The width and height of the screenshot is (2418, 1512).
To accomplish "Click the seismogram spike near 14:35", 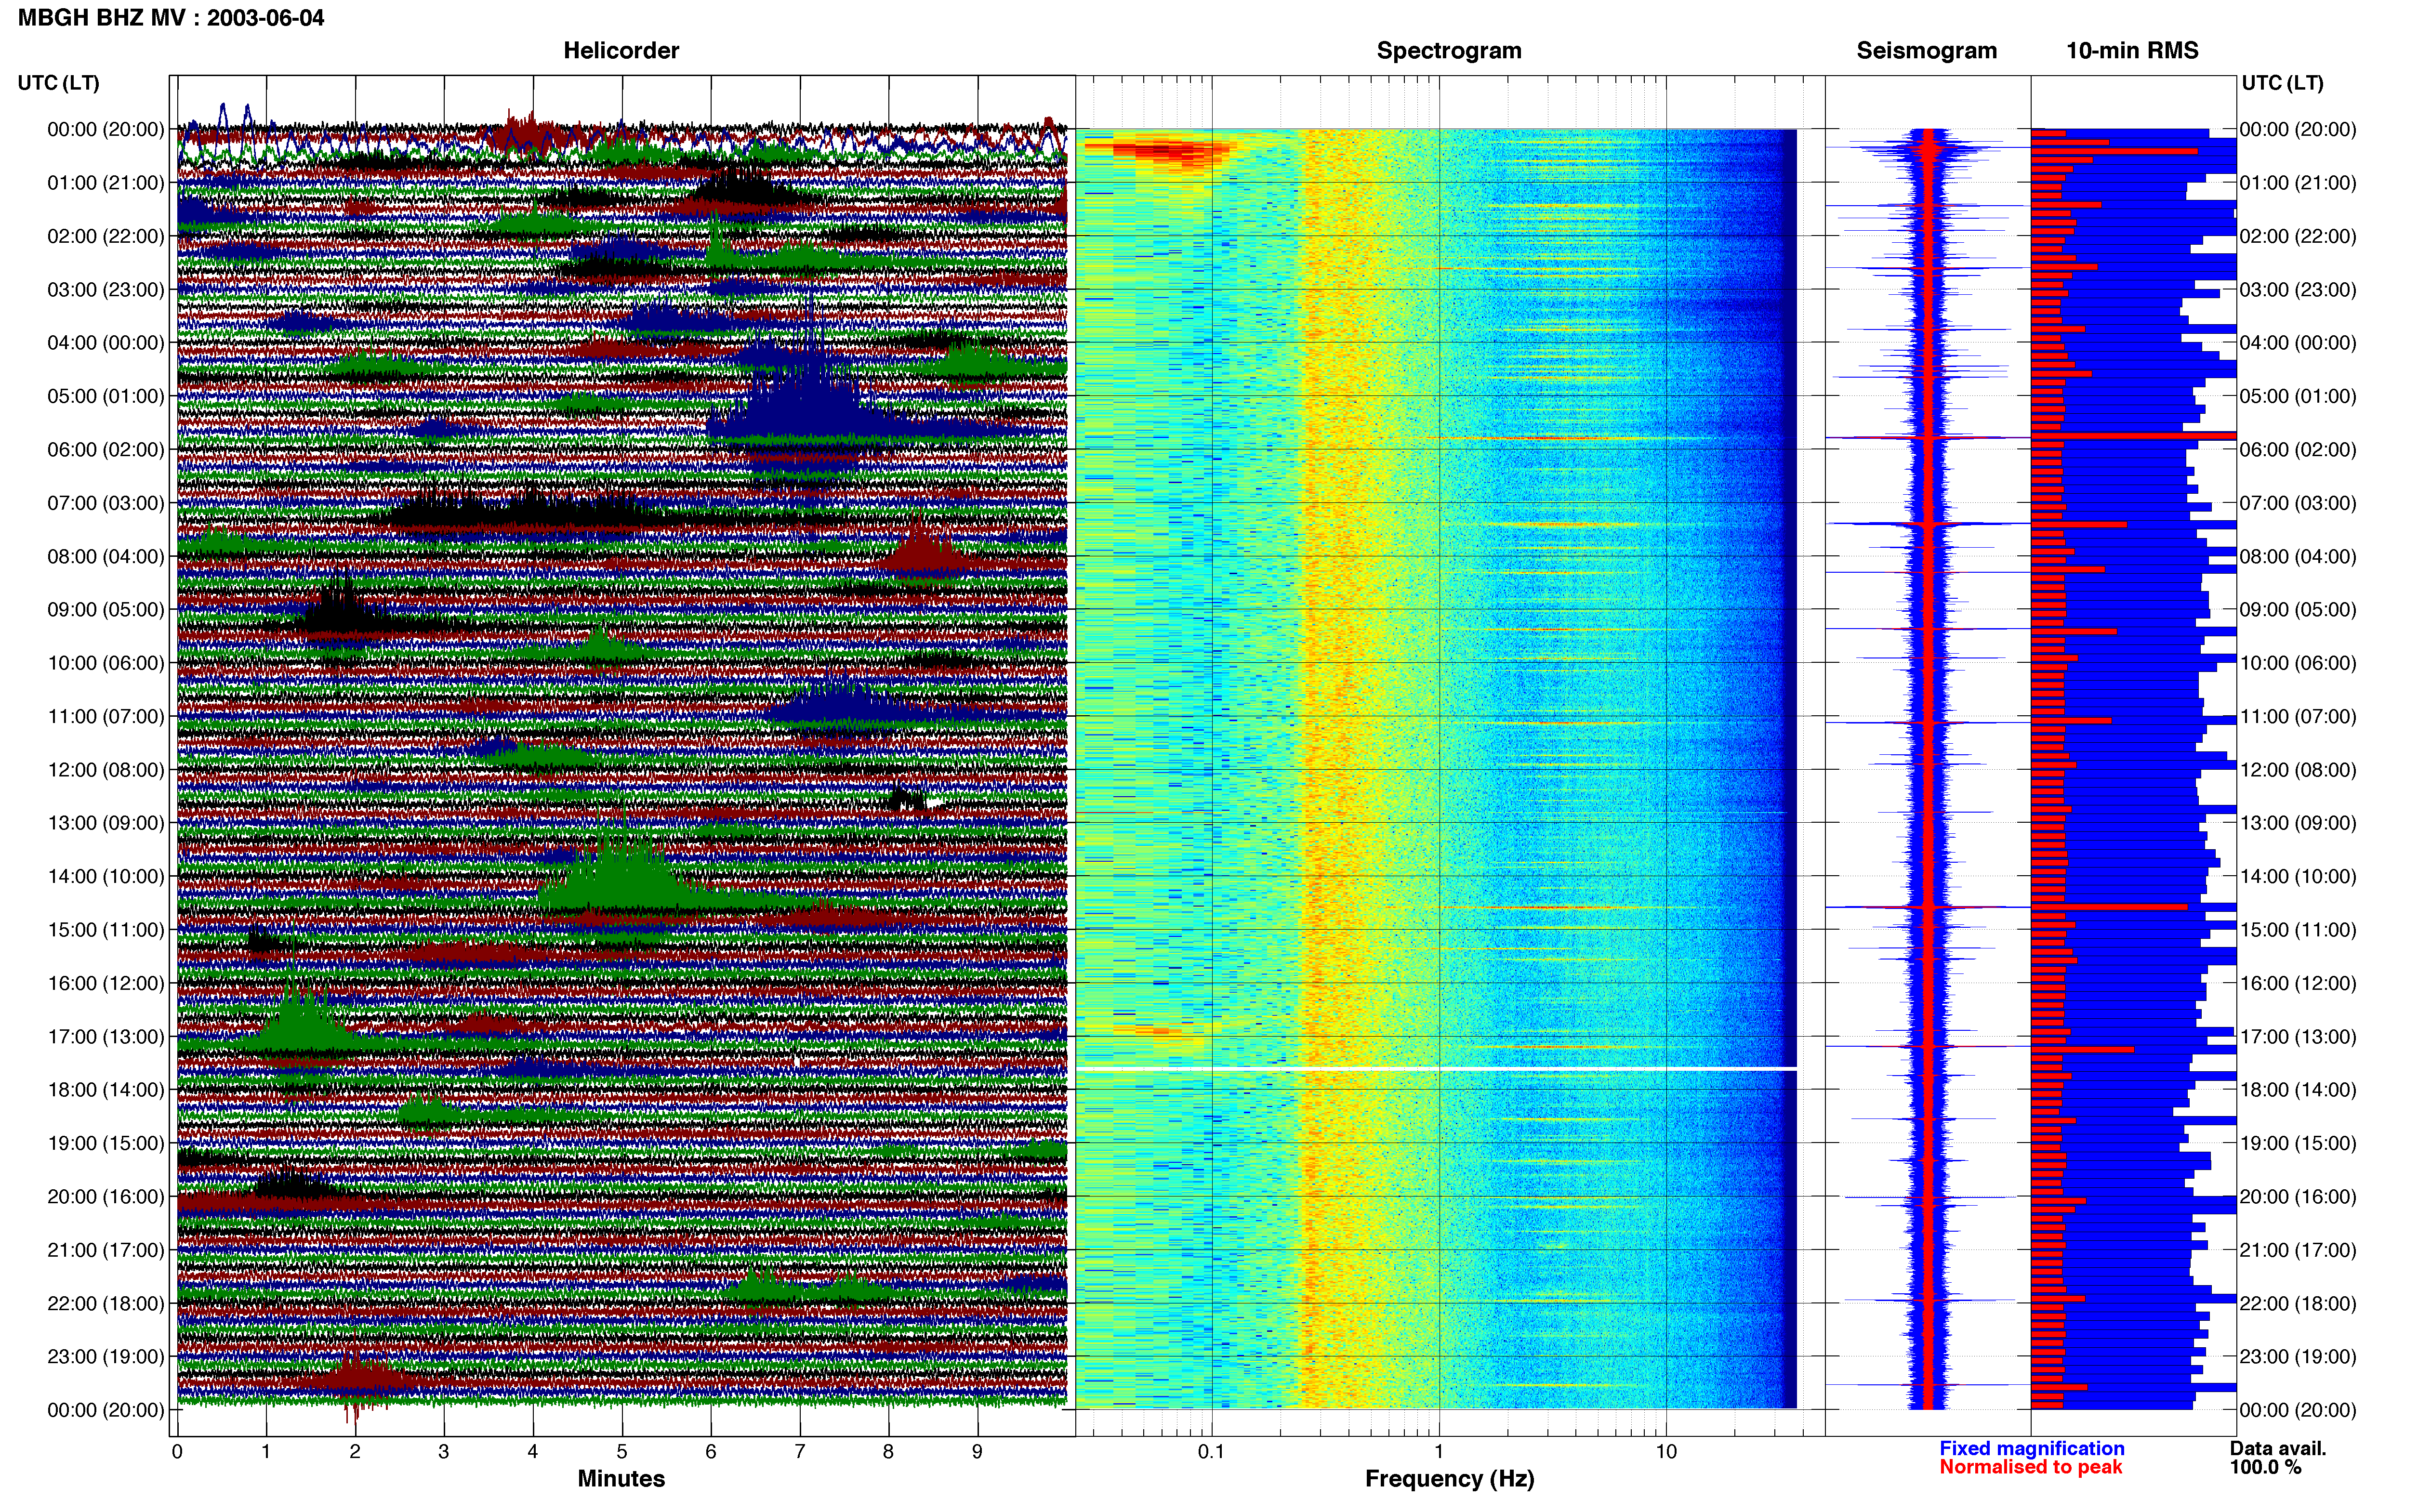I will tap(1927, 906).
